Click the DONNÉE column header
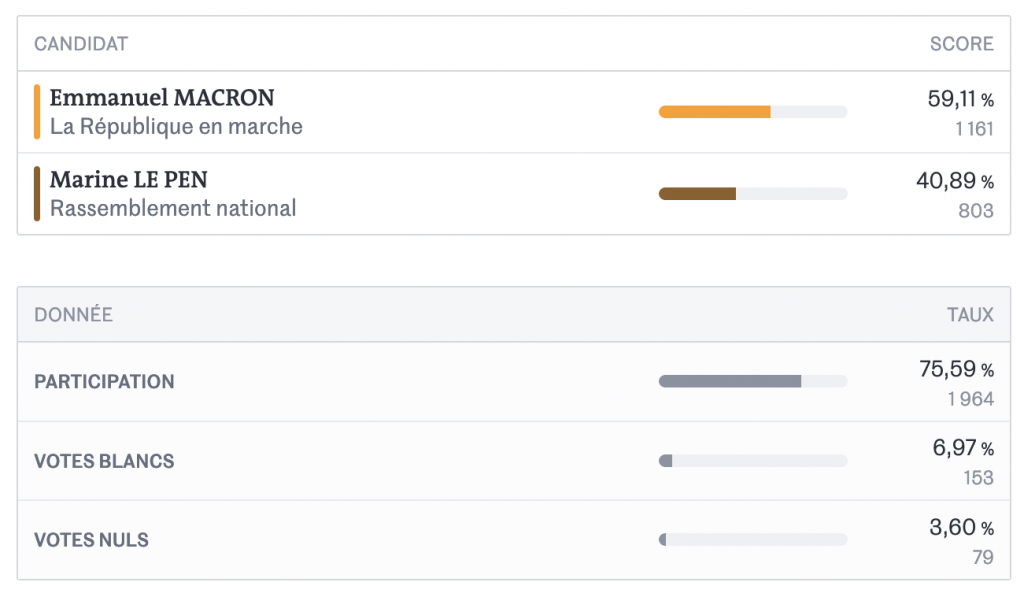Image resolution: width=1024 pixels, height=597 pixels. (73, 314)
